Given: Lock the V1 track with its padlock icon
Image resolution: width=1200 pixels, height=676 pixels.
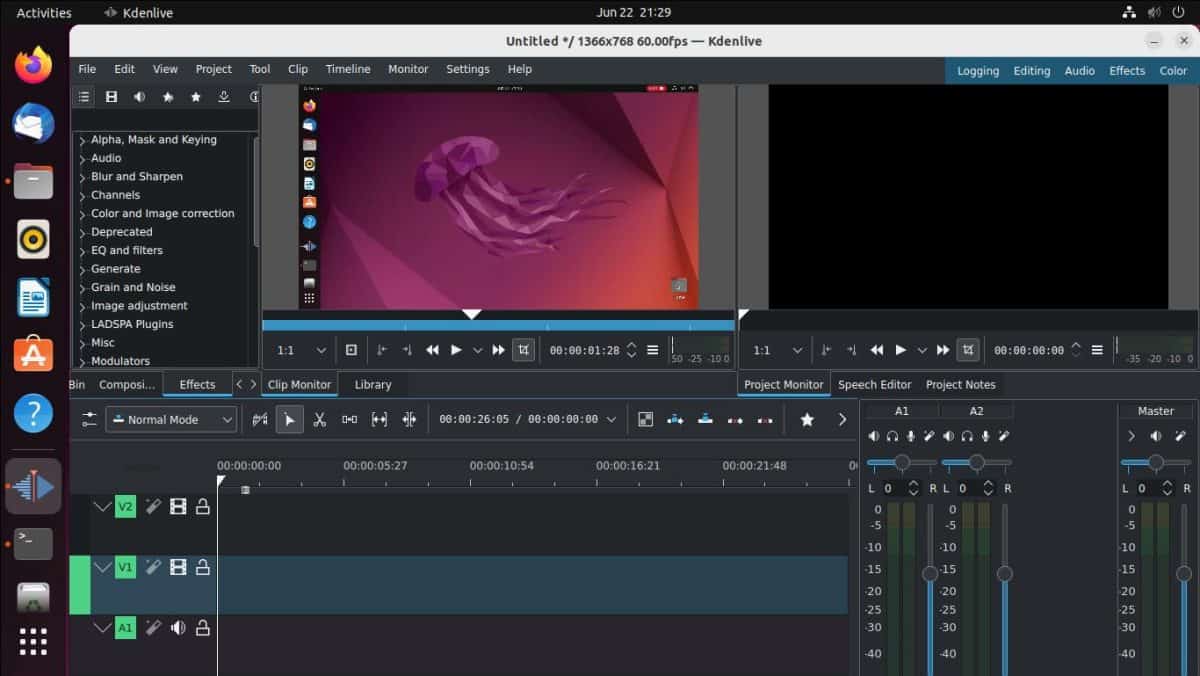Looking at the screenshot, I should pos(203,567).
